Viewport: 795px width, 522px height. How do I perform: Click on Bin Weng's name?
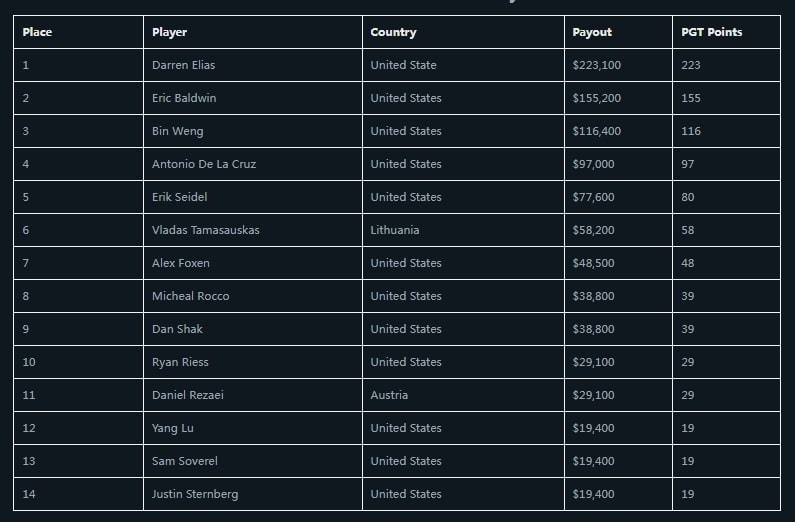[175, 131]
